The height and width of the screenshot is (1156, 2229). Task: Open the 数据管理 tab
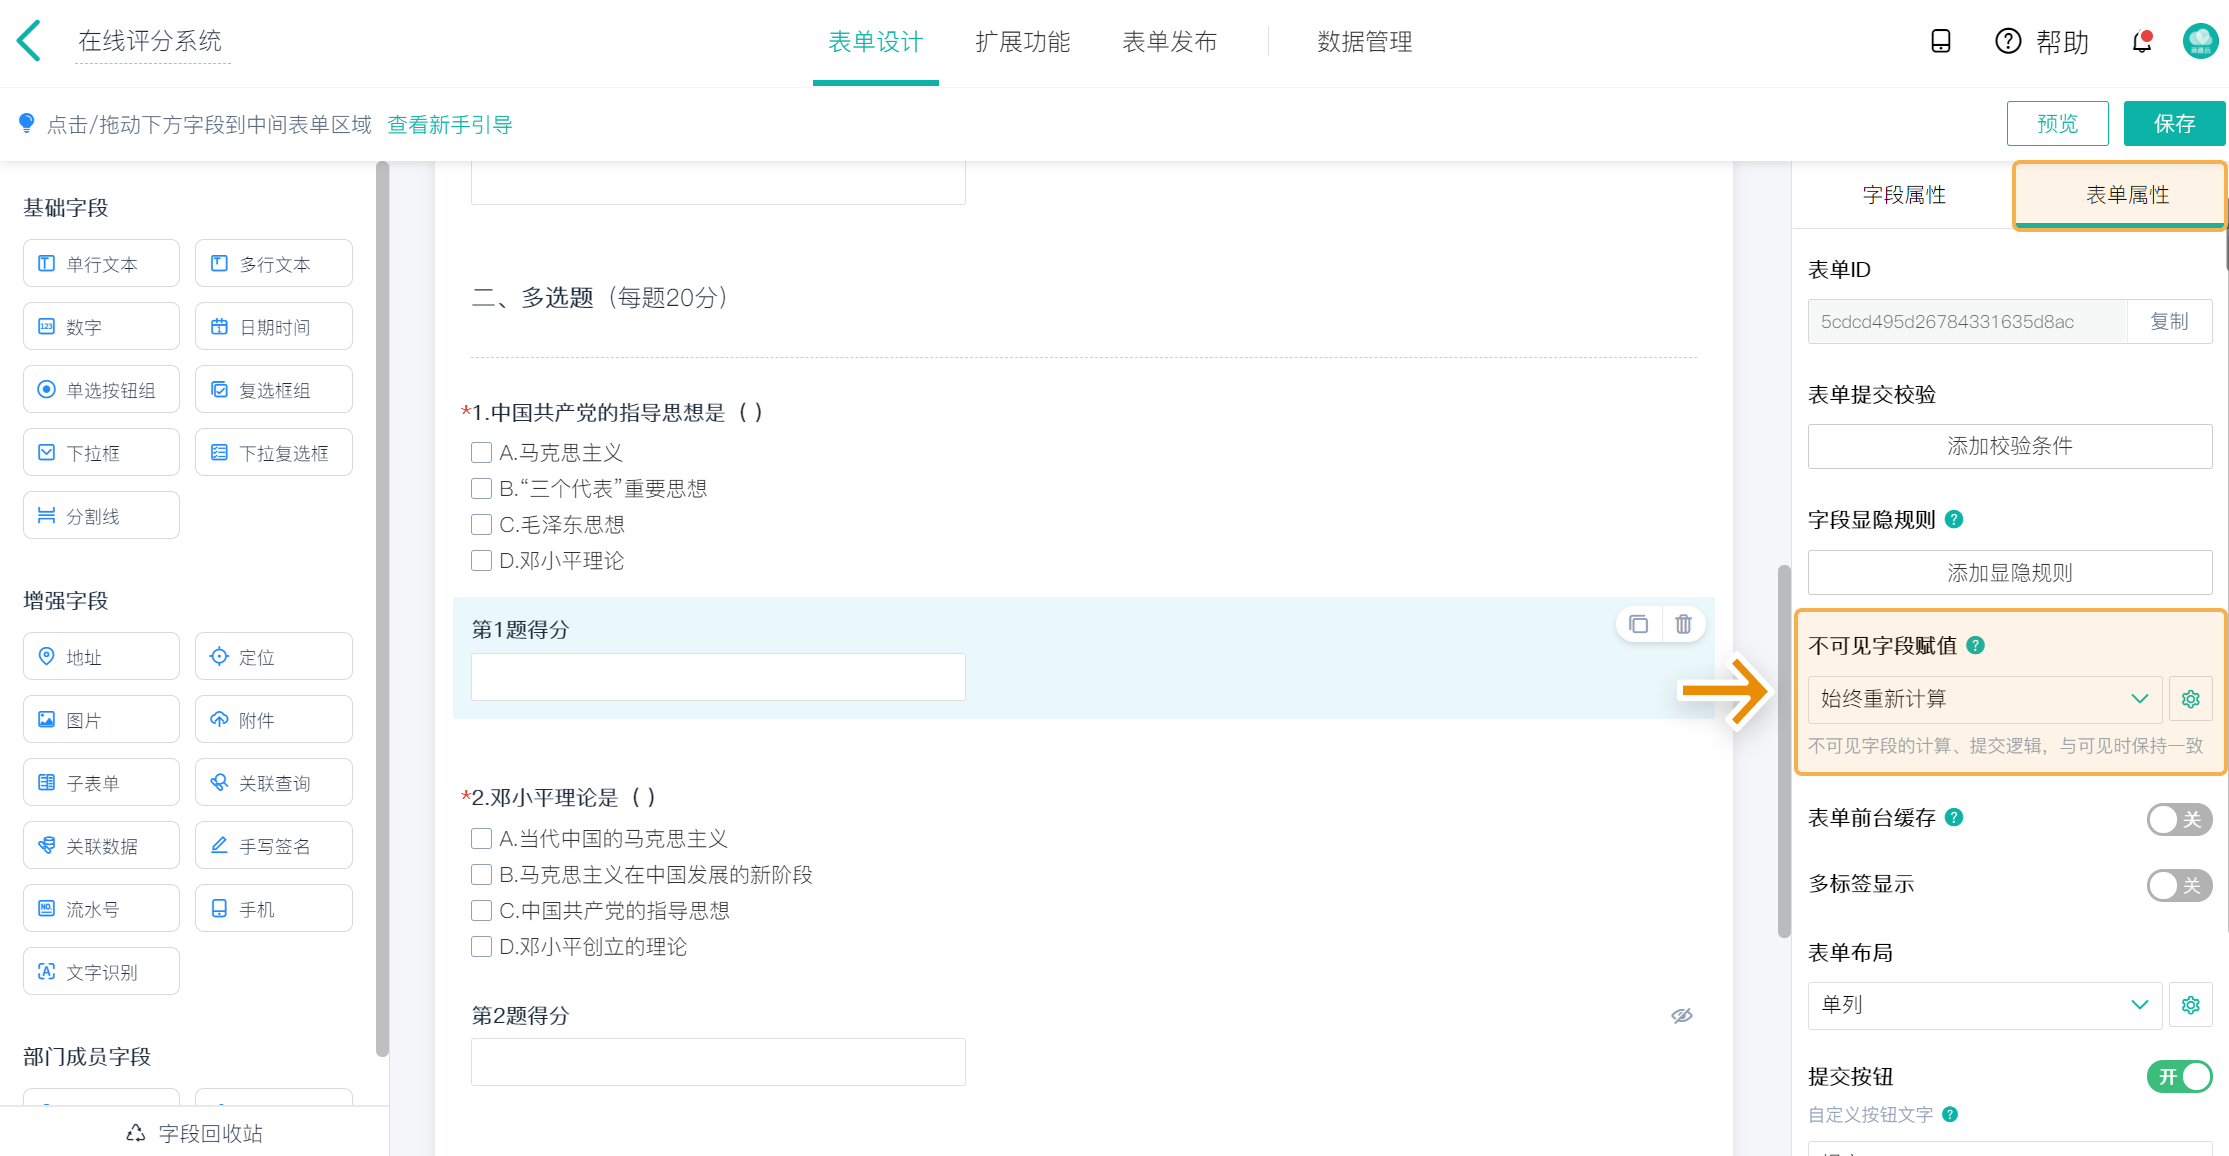[1364, 42]
